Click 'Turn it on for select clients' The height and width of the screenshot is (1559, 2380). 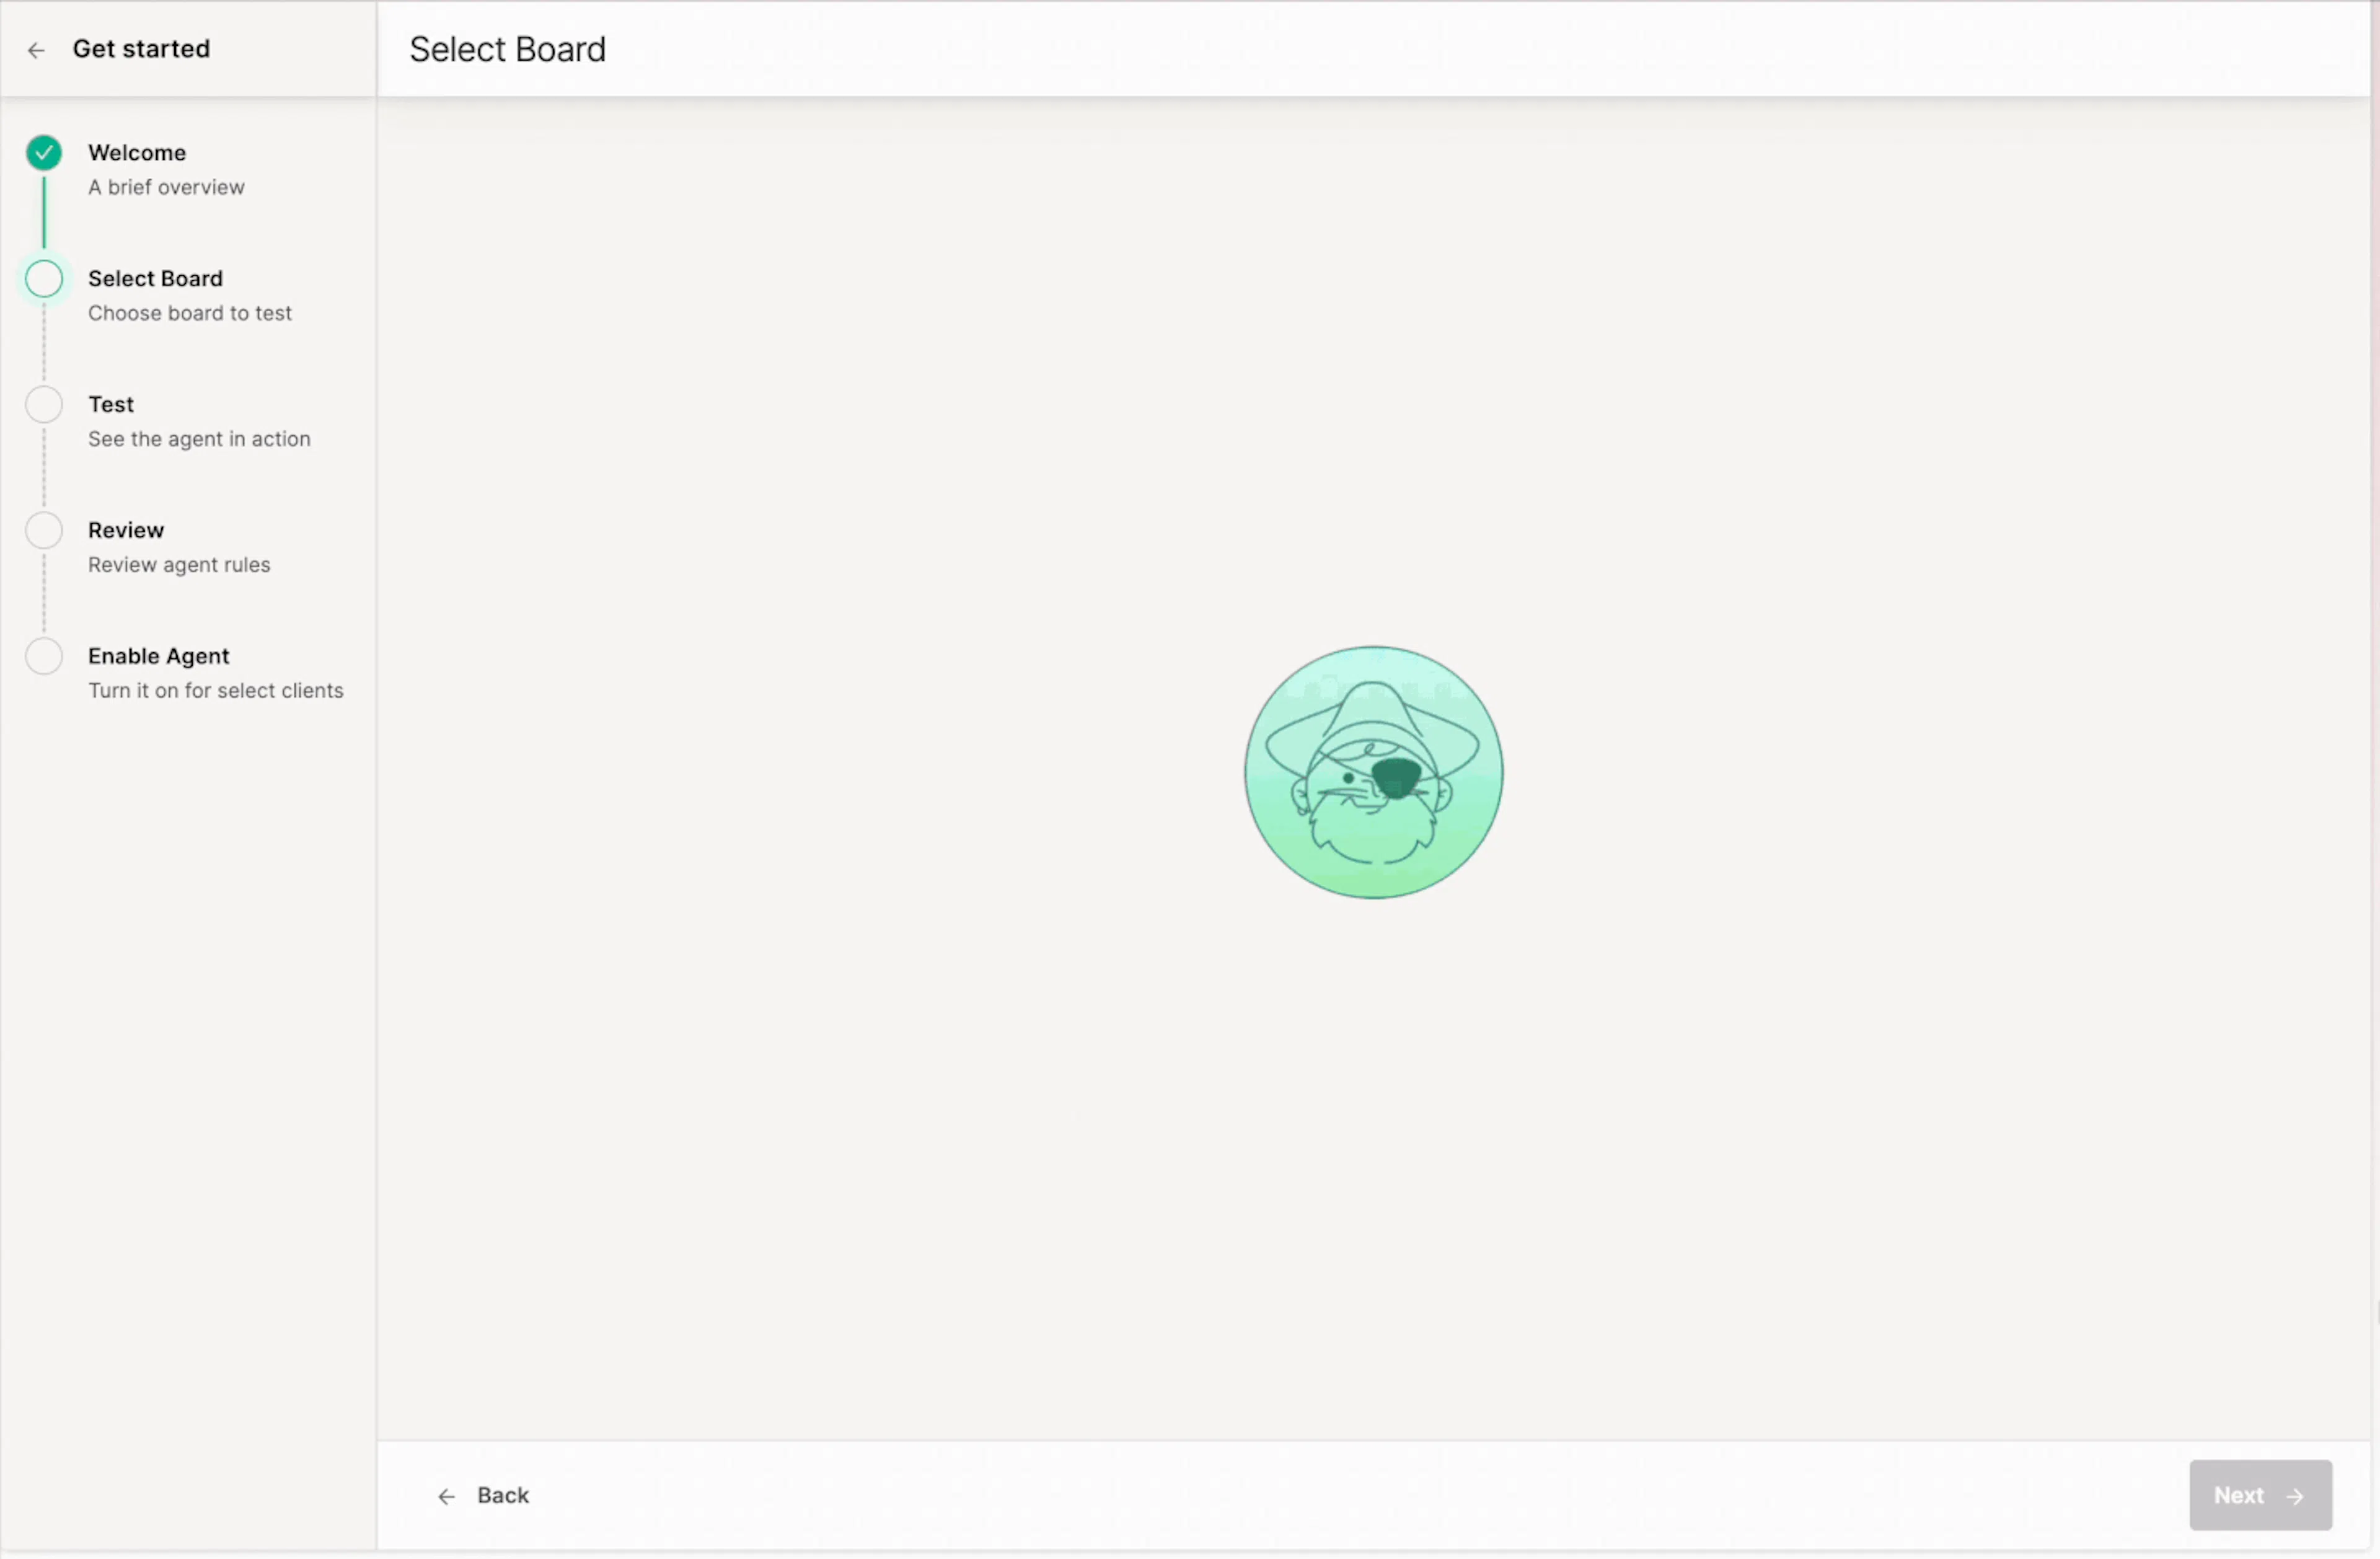click(216, 691)
